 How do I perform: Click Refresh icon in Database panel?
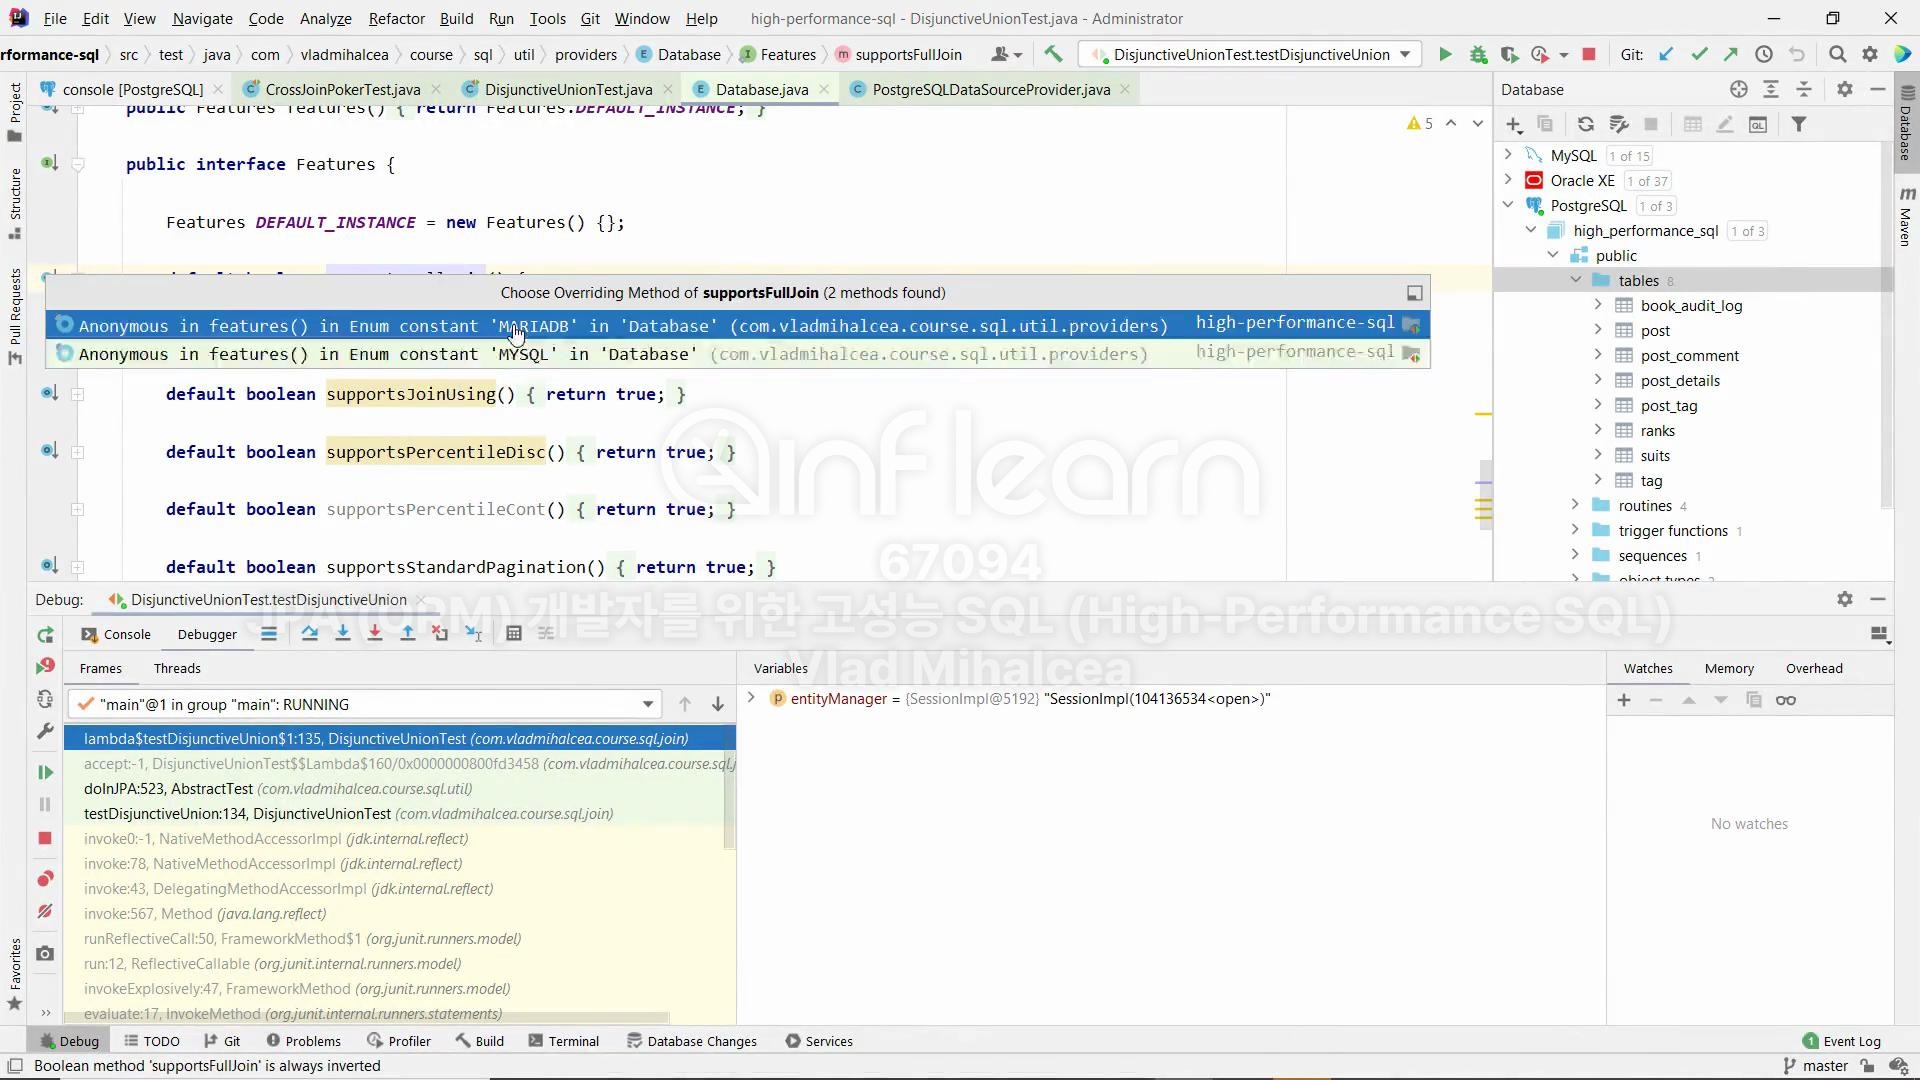pyautogui.click(x=1586, y=125)
